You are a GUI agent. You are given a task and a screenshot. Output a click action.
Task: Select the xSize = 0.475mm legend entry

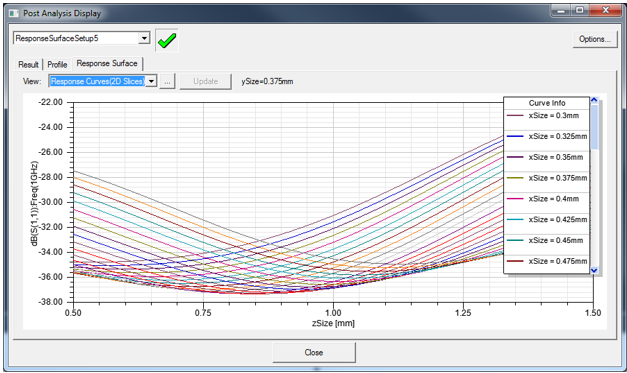pyautogui.click(x=546, y=261)
